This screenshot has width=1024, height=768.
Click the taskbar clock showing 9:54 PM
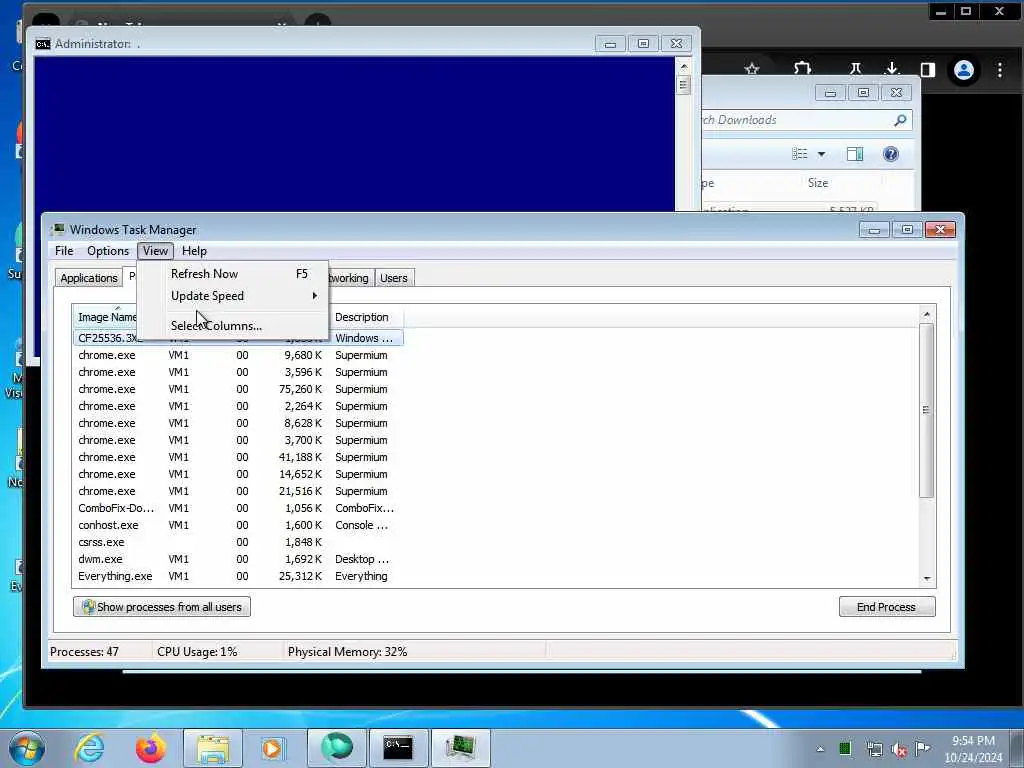click(973, 748)
